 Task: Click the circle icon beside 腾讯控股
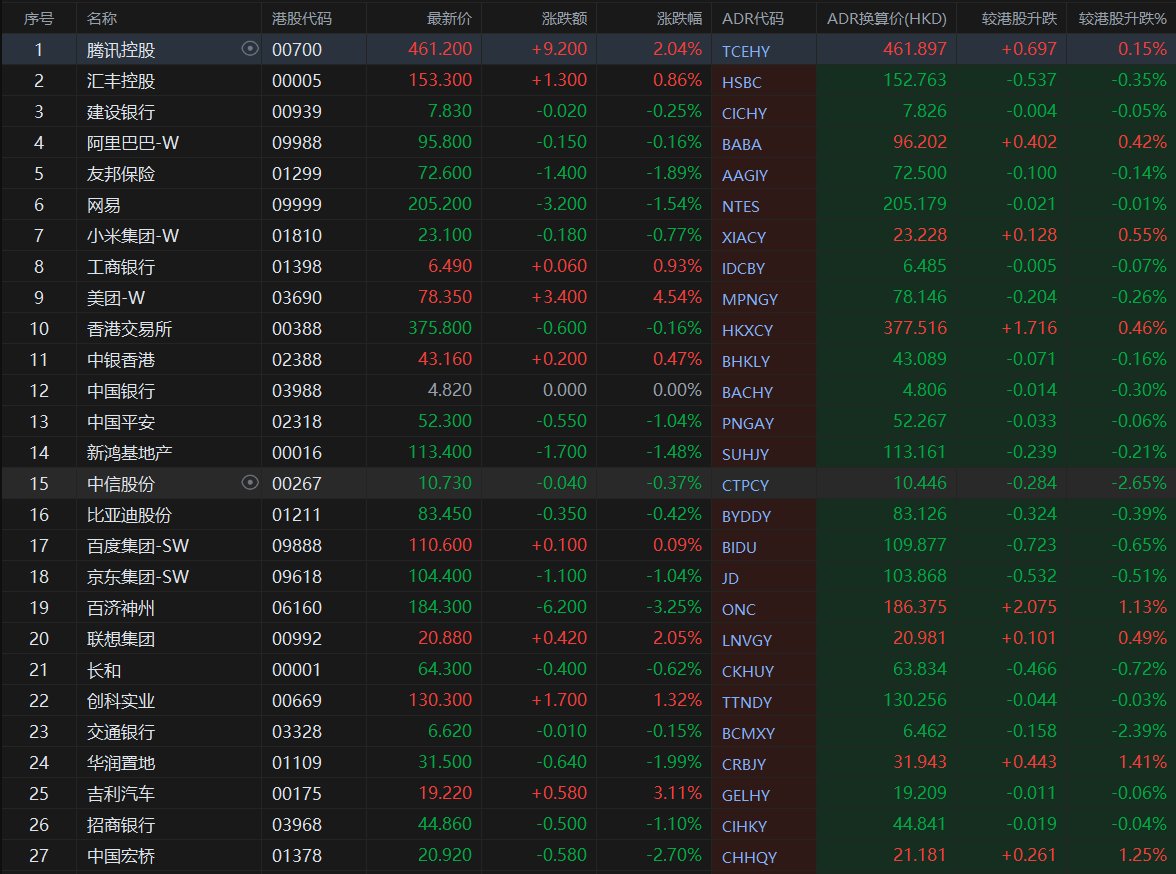pyautogui.click(x=250, y=49)
